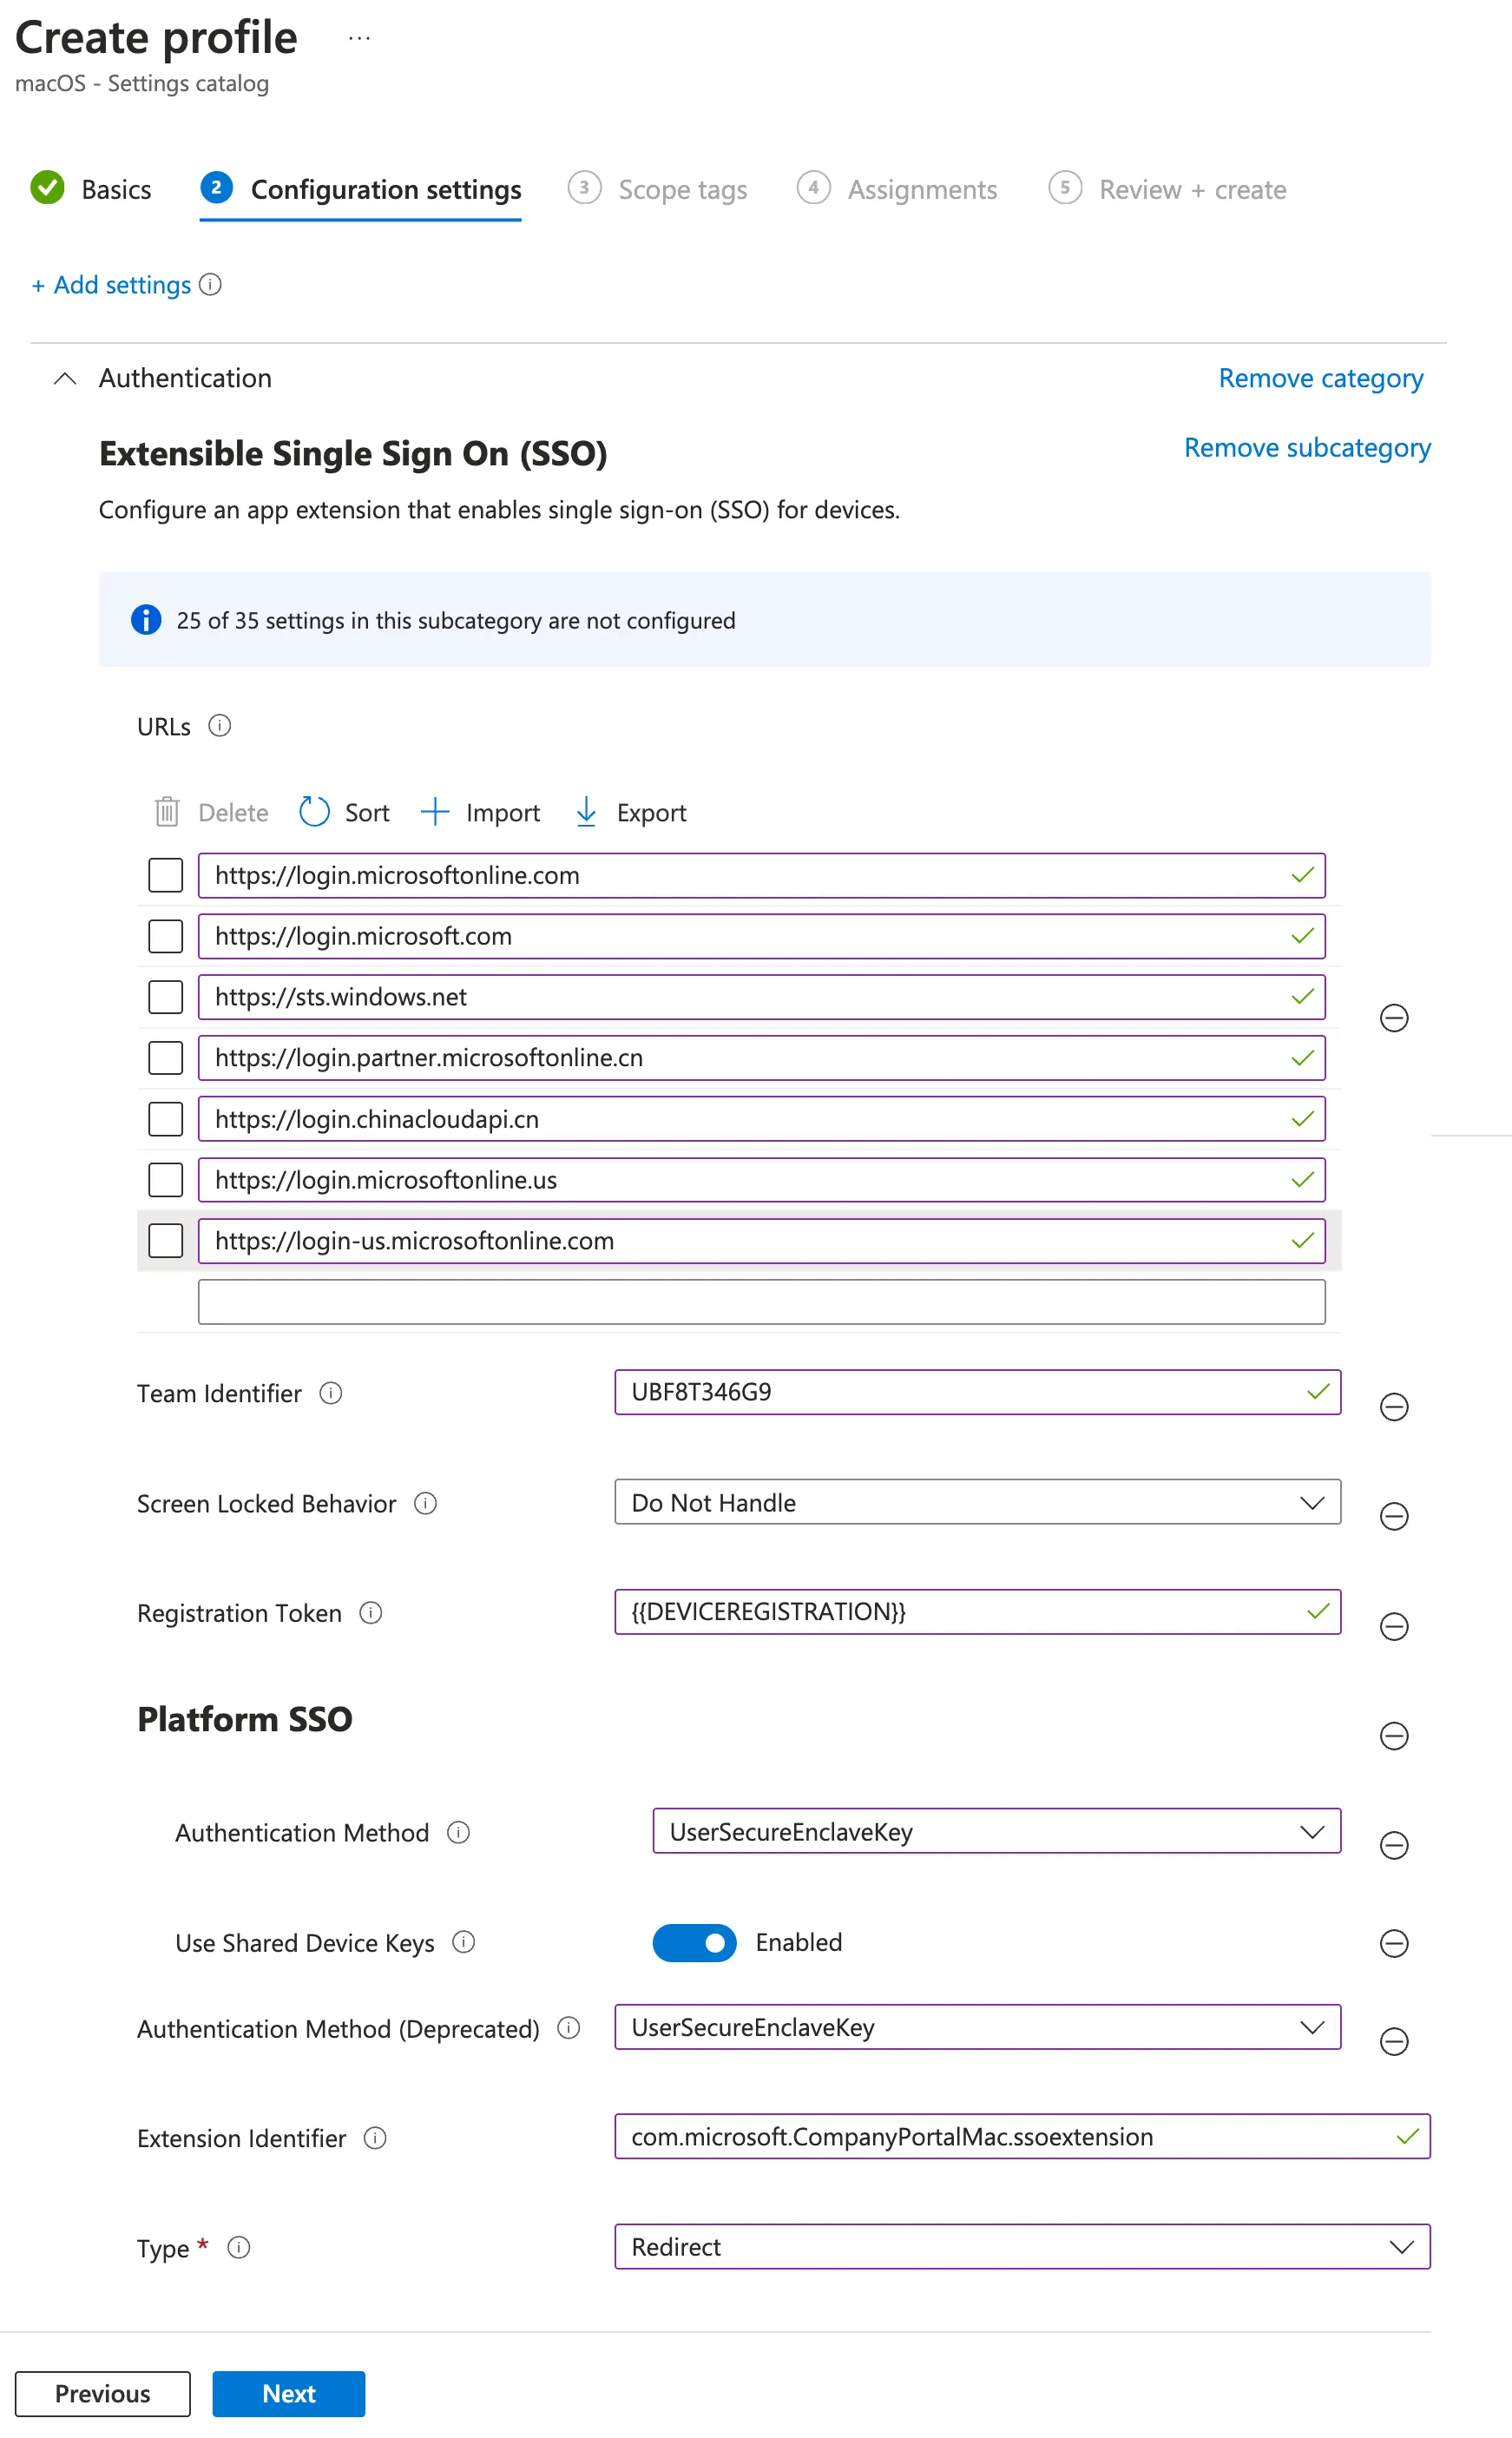
Task: Remove the URLs setting with minus icon
Action: tap(1394, 1018)
